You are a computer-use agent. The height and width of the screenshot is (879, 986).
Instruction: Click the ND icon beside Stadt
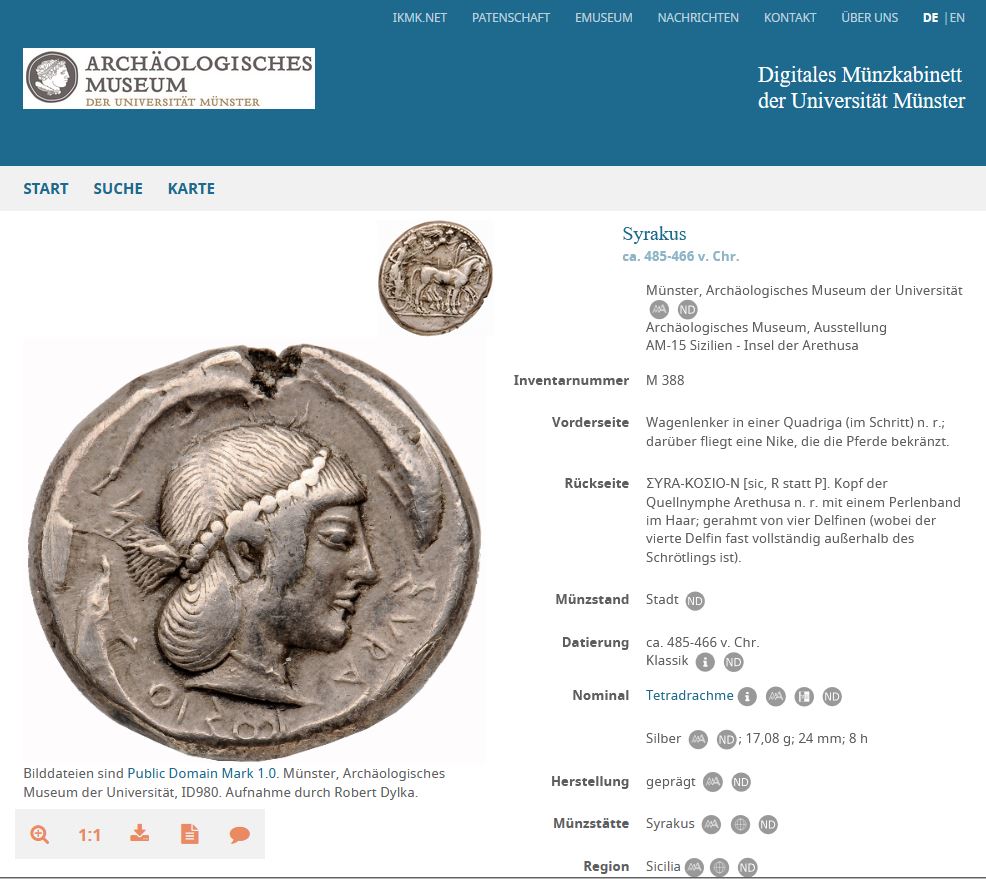coord(695,601)
